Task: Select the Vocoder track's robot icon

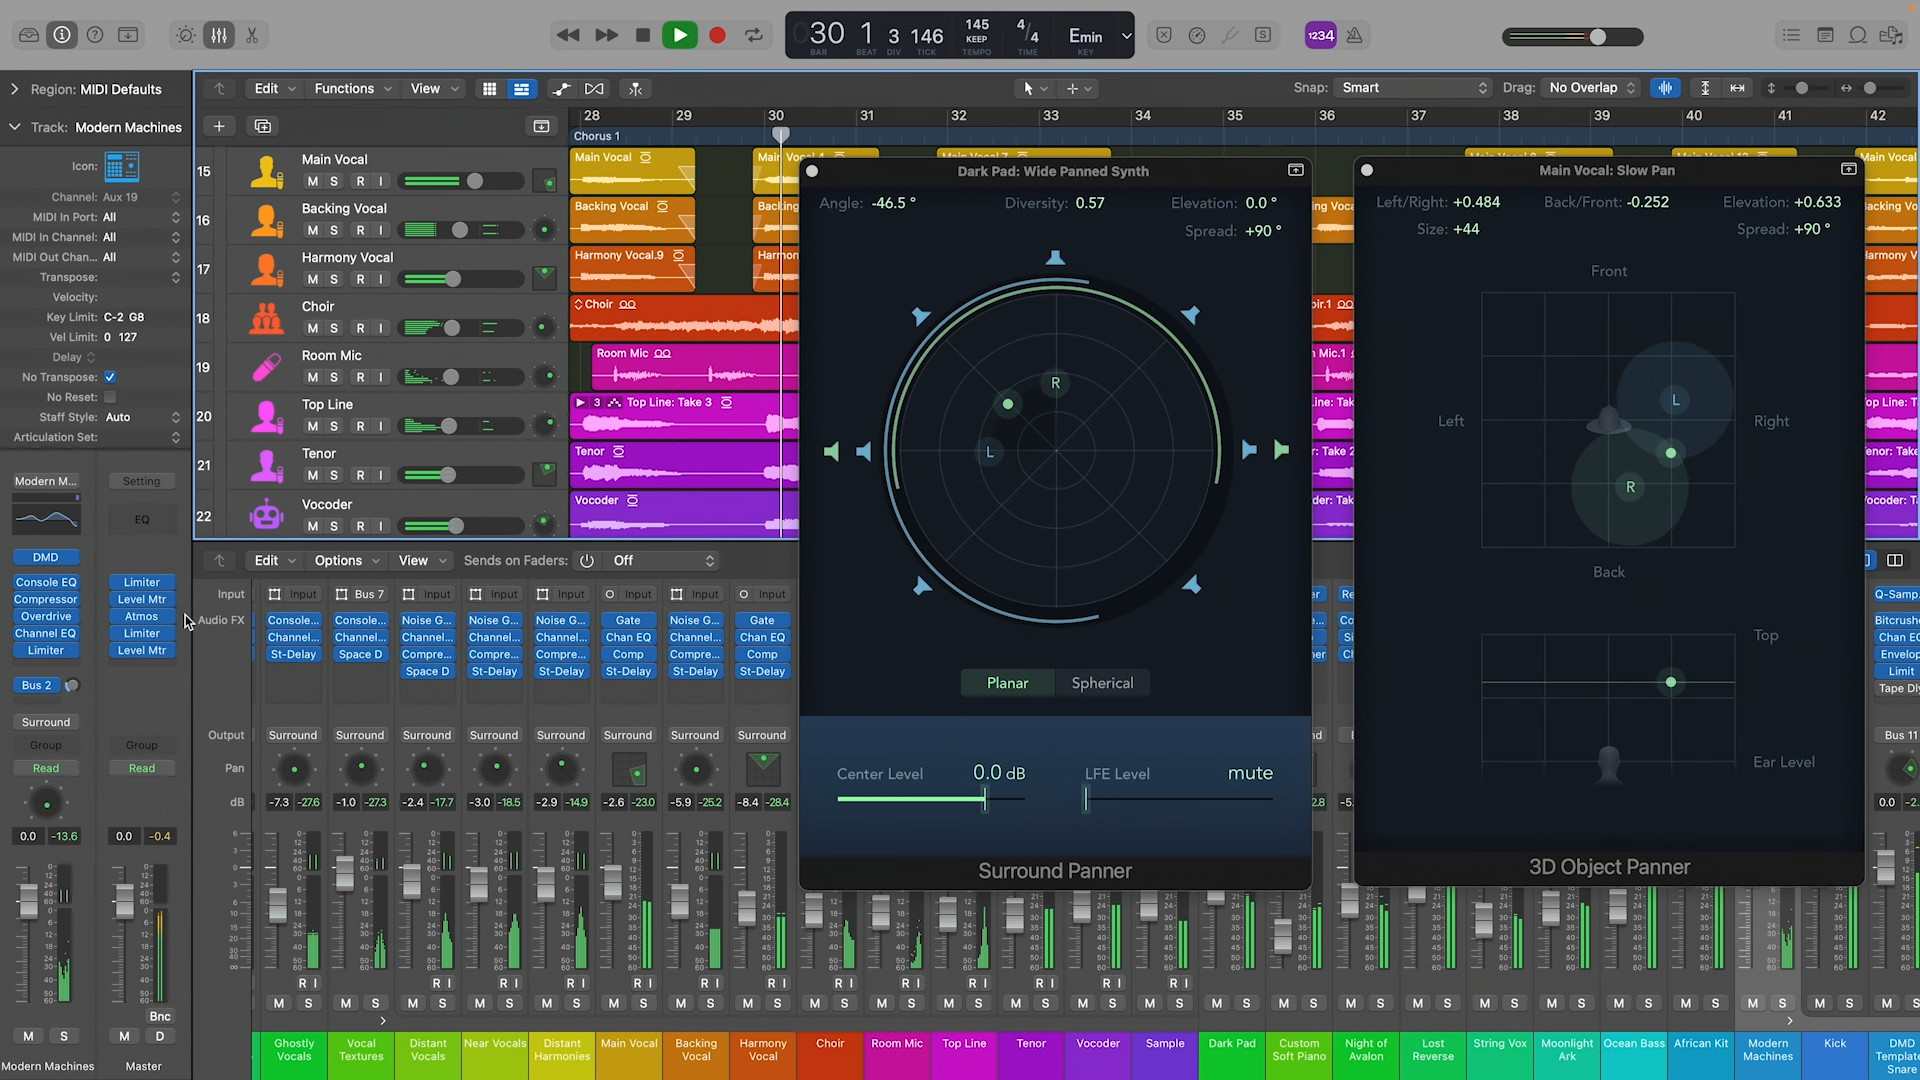Action: pyautogui.click(x=265, y=513)
